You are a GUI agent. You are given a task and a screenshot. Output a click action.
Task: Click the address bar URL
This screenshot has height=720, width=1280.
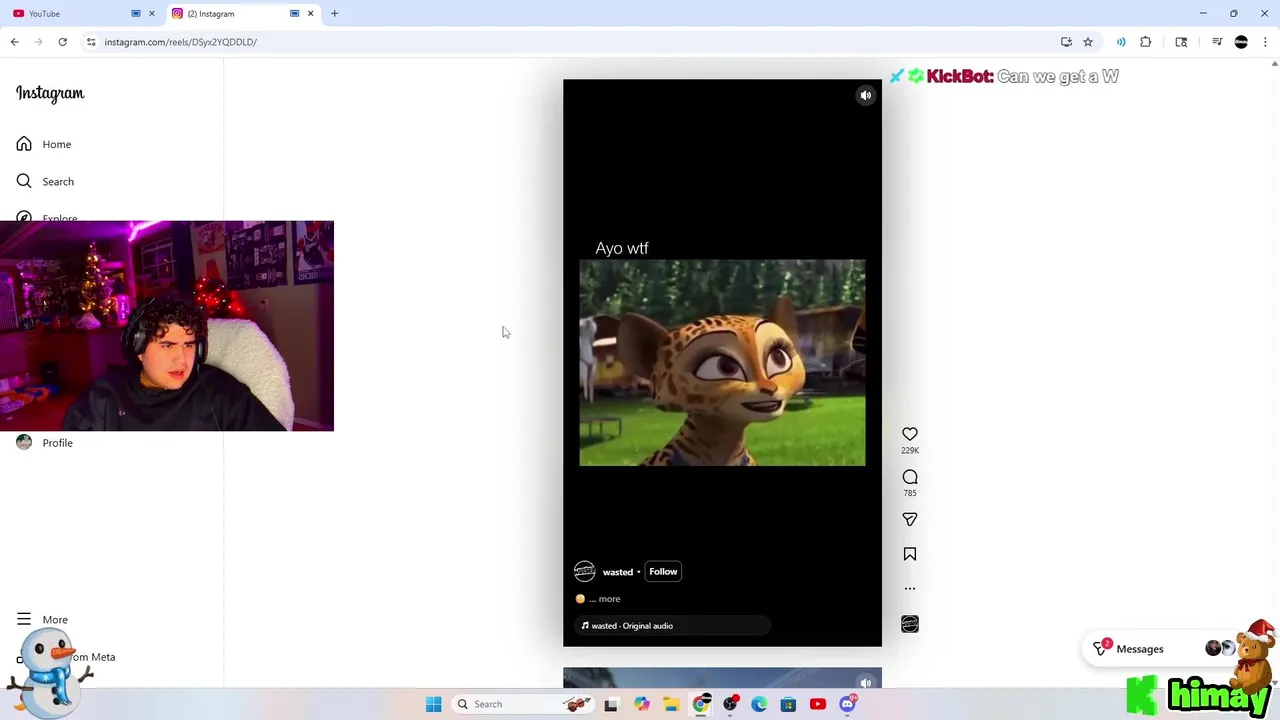coord(181,42)
